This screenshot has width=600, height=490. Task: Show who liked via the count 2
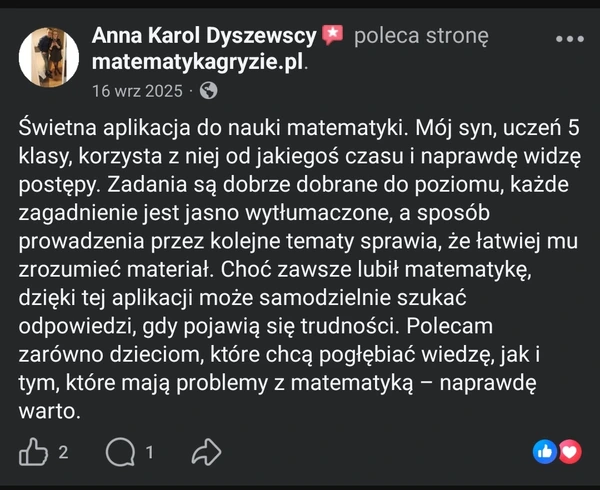coord(63,453)
